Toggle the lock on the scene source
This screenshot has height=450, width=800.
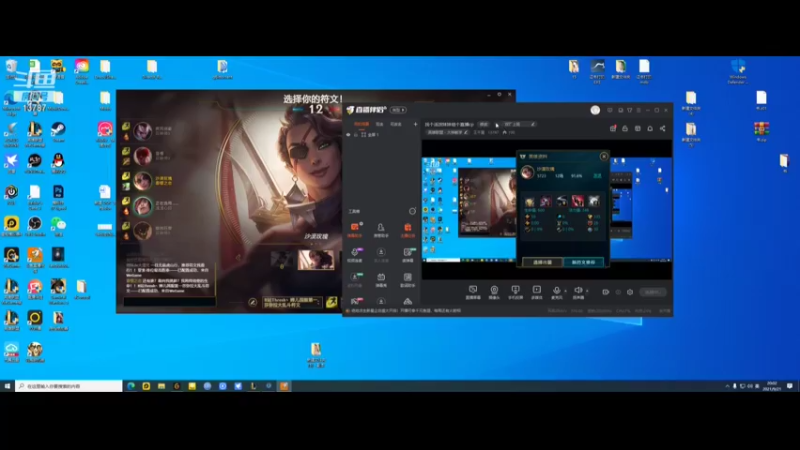click(356, 135)
